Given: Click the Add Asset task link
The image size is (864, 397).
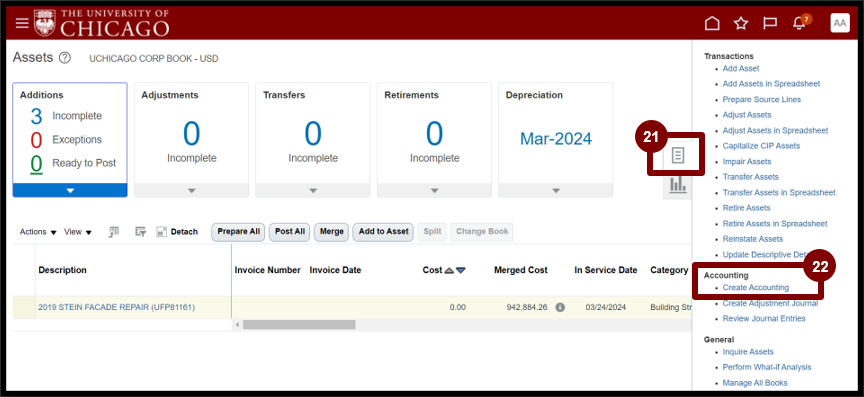Looking at the screenshot, I should coord(741,68).
